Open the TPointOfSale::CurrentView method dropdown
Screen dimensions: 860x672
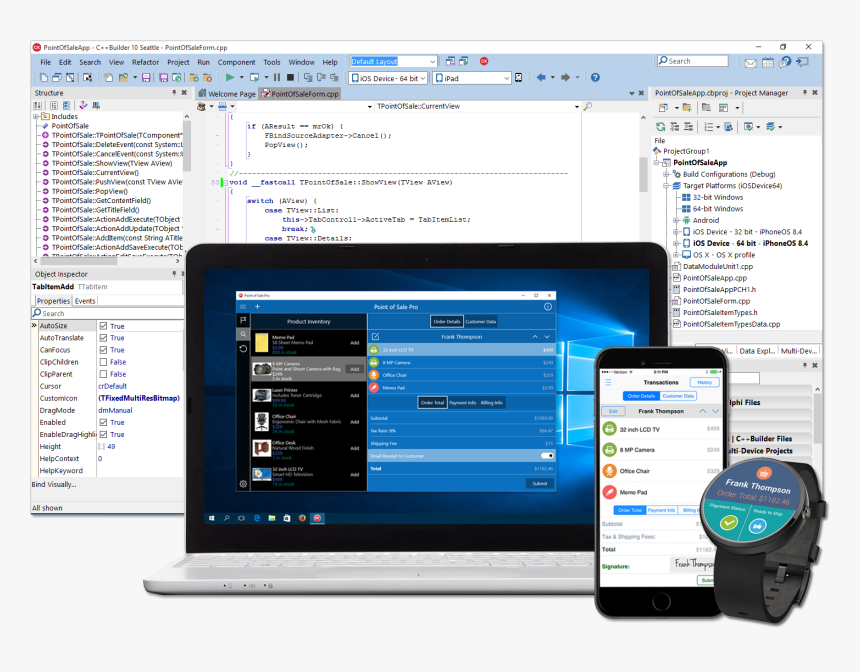pyautogui.click(x=576, y=106)
